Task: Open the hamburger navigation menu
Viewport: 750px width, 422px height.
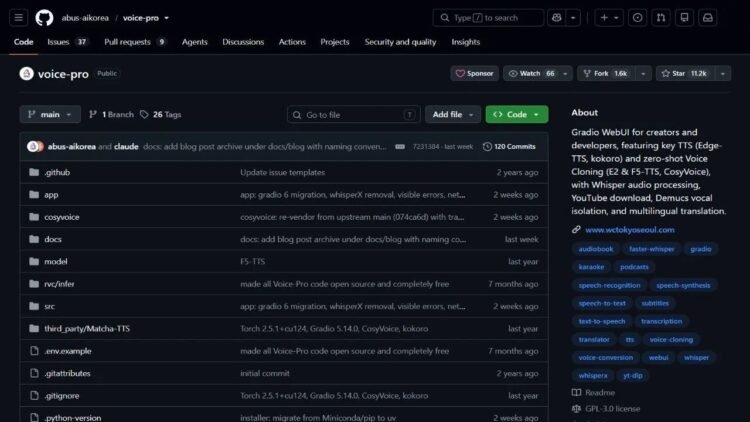Action: pyautogui.click(x=19, y=18)
